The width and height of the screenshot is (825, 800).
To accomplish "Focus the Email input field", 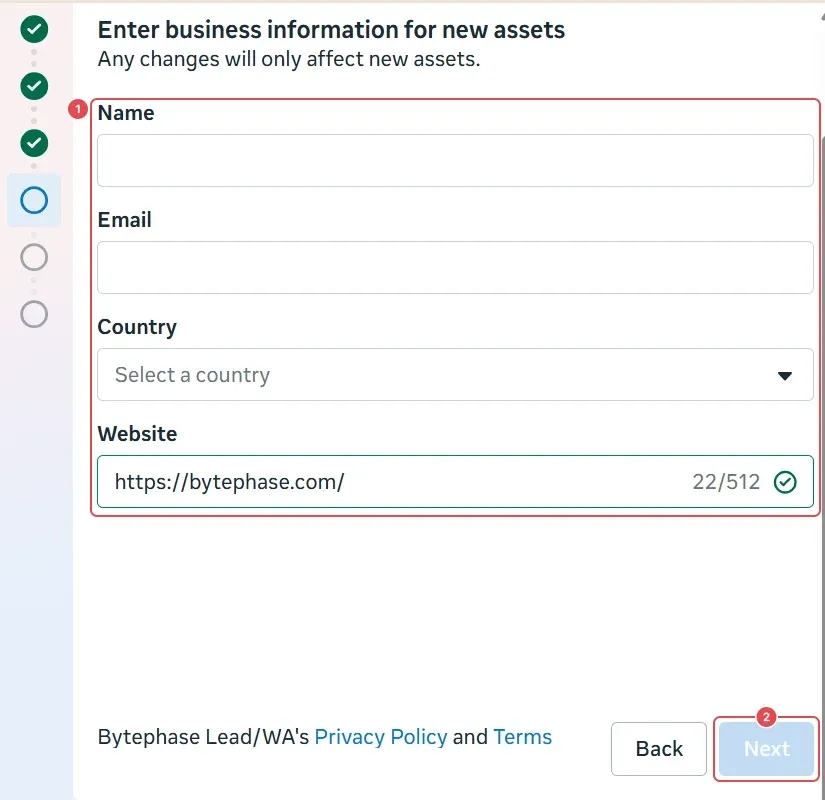I will pyautogui.click(x=455, y=267).
